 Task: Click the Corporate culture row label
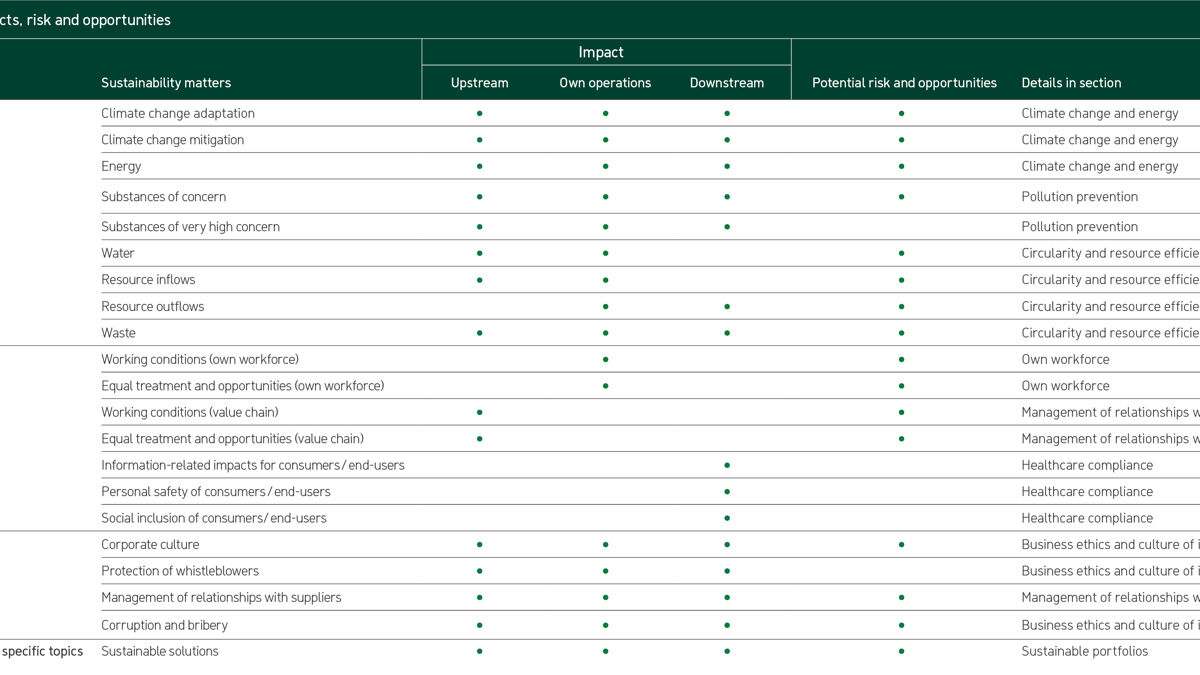click(x=150, y=545)
